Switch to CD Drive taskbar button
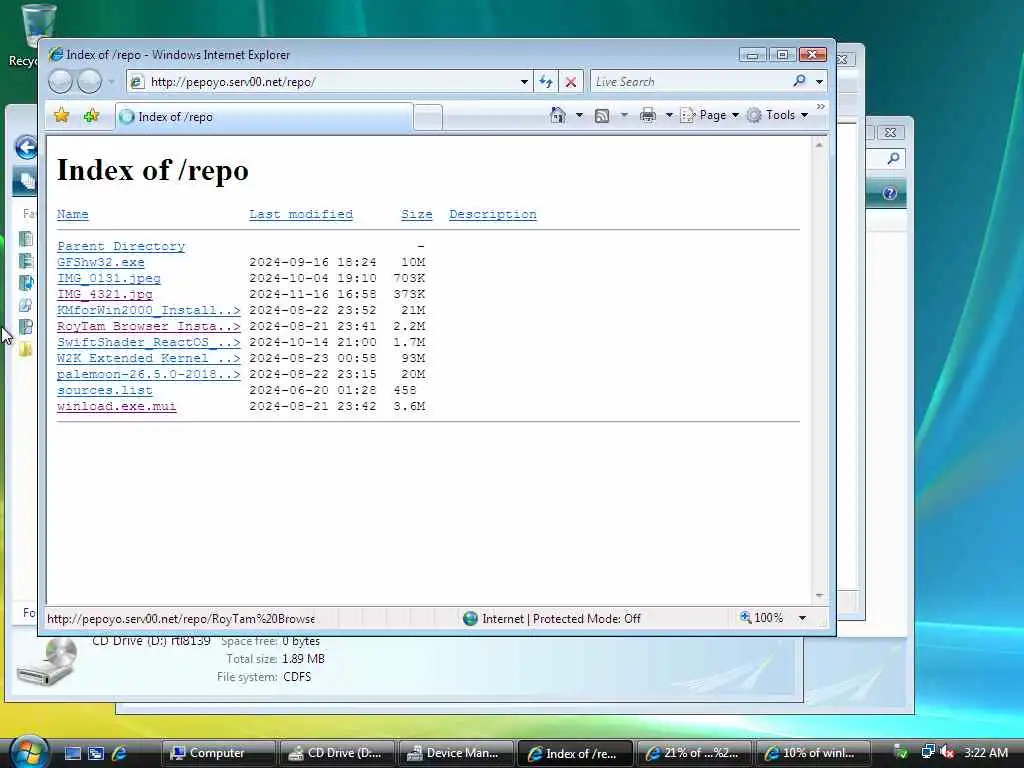Screen dimensions: 1024x768 point(336,753)
